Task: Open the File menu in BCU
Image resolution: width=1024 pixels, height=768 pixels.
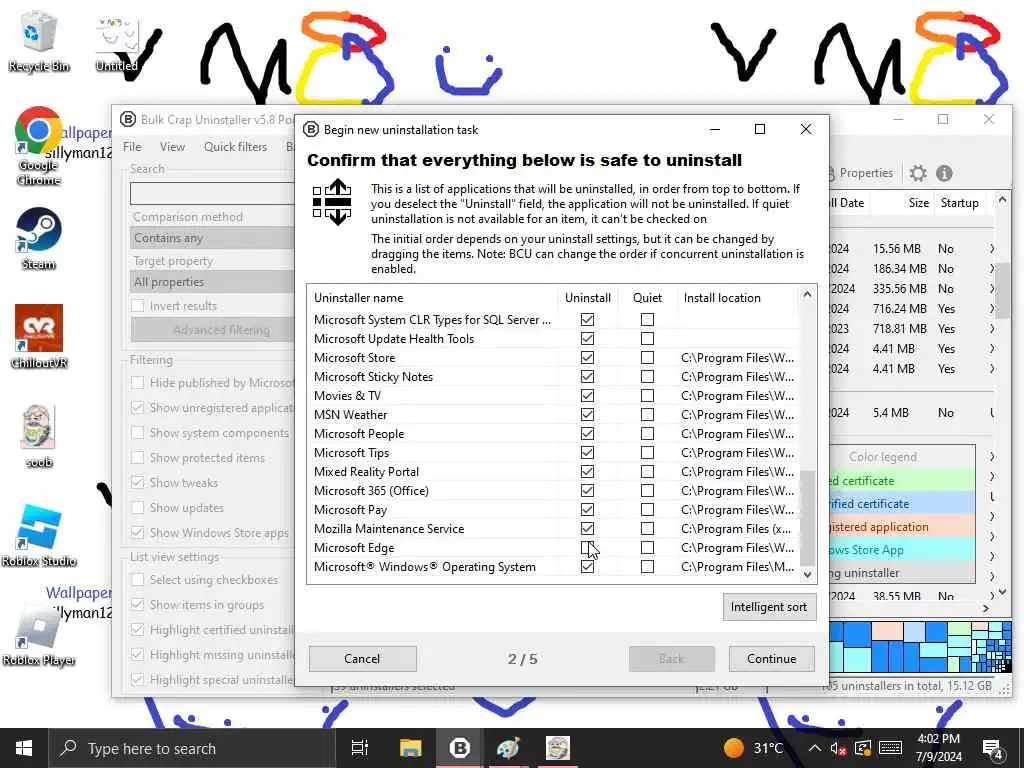Action: coord(132,147)
